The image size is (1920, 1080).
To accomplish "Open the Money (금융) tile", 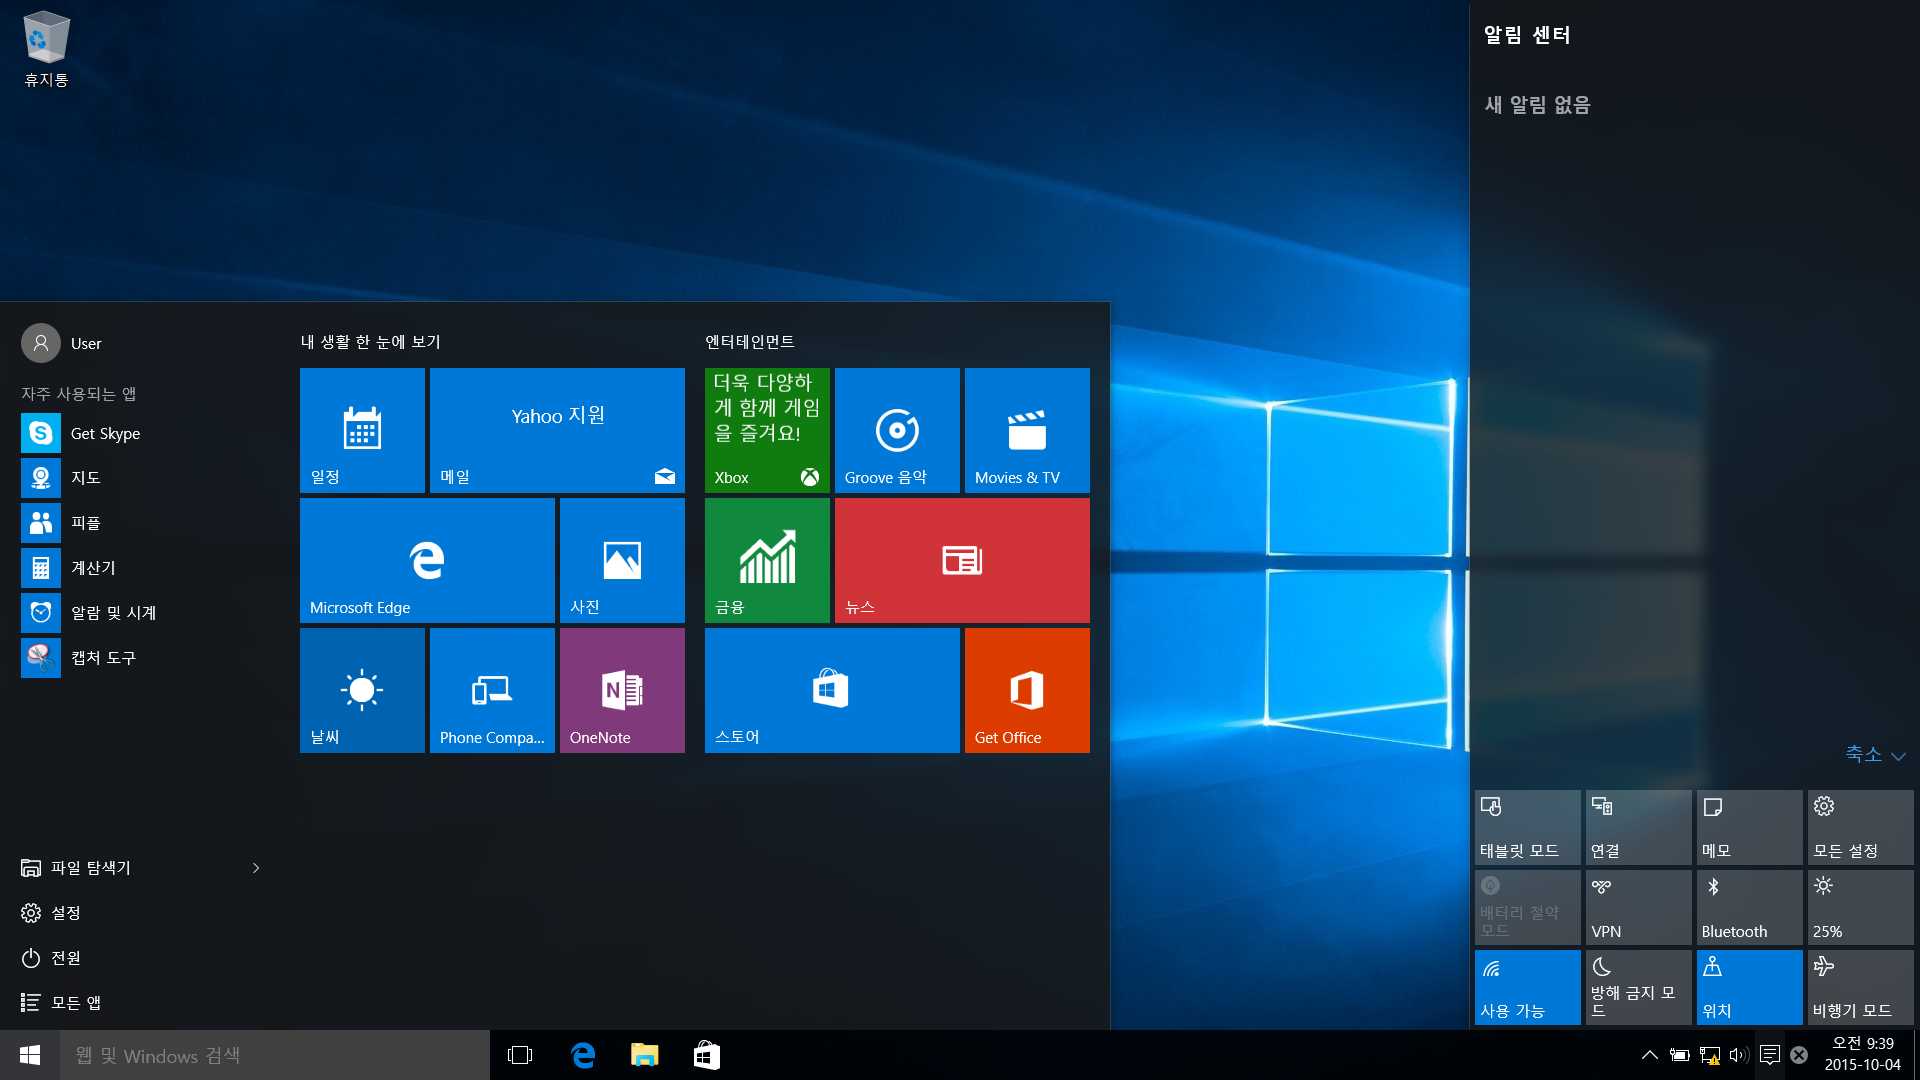I will tap(767, 560).
